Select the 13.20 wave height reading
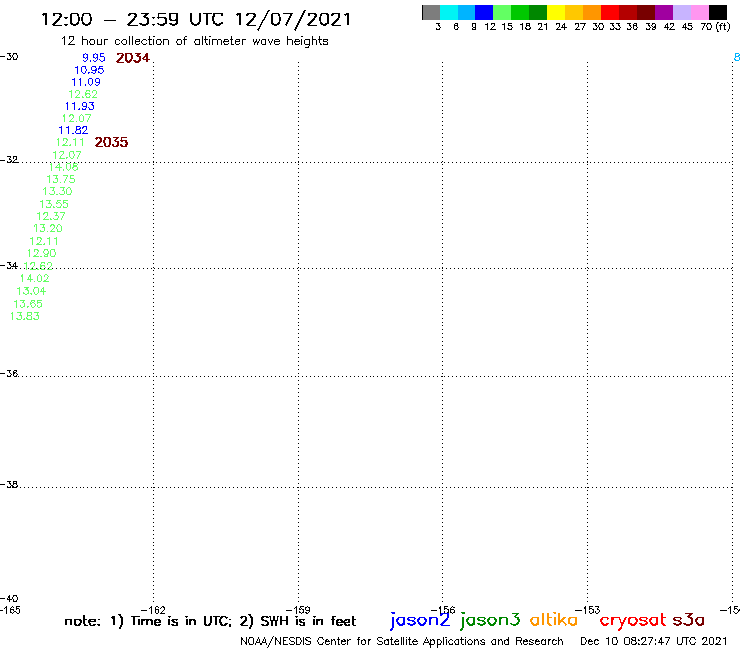The height and width of the screenshot is (650, 740). (x=48, y=228)
